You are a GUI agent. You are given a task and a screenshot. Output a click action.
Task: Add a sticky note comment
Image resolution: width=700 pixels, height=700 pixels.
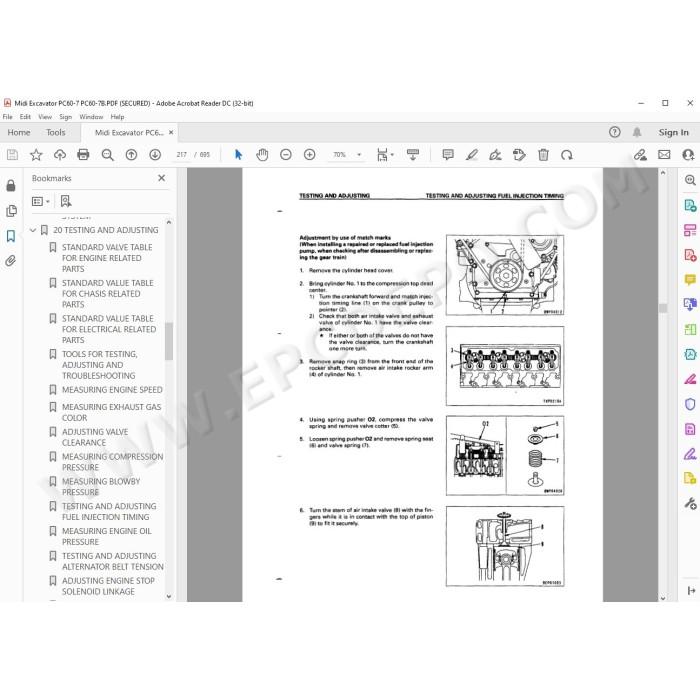[448, 155]
